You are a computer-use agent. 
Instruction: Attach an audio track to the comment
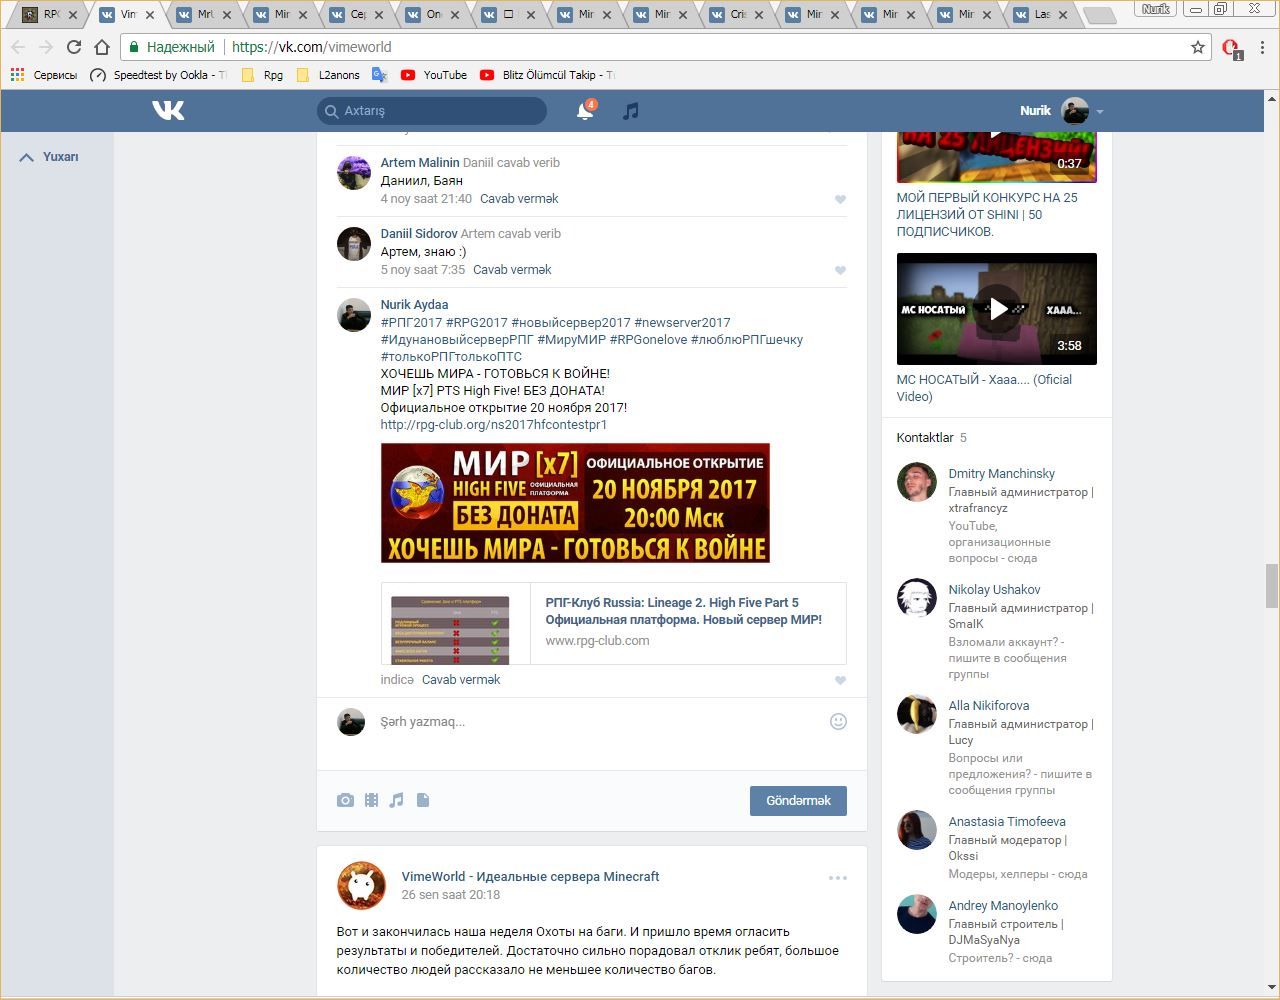click(x=397, y=800)
